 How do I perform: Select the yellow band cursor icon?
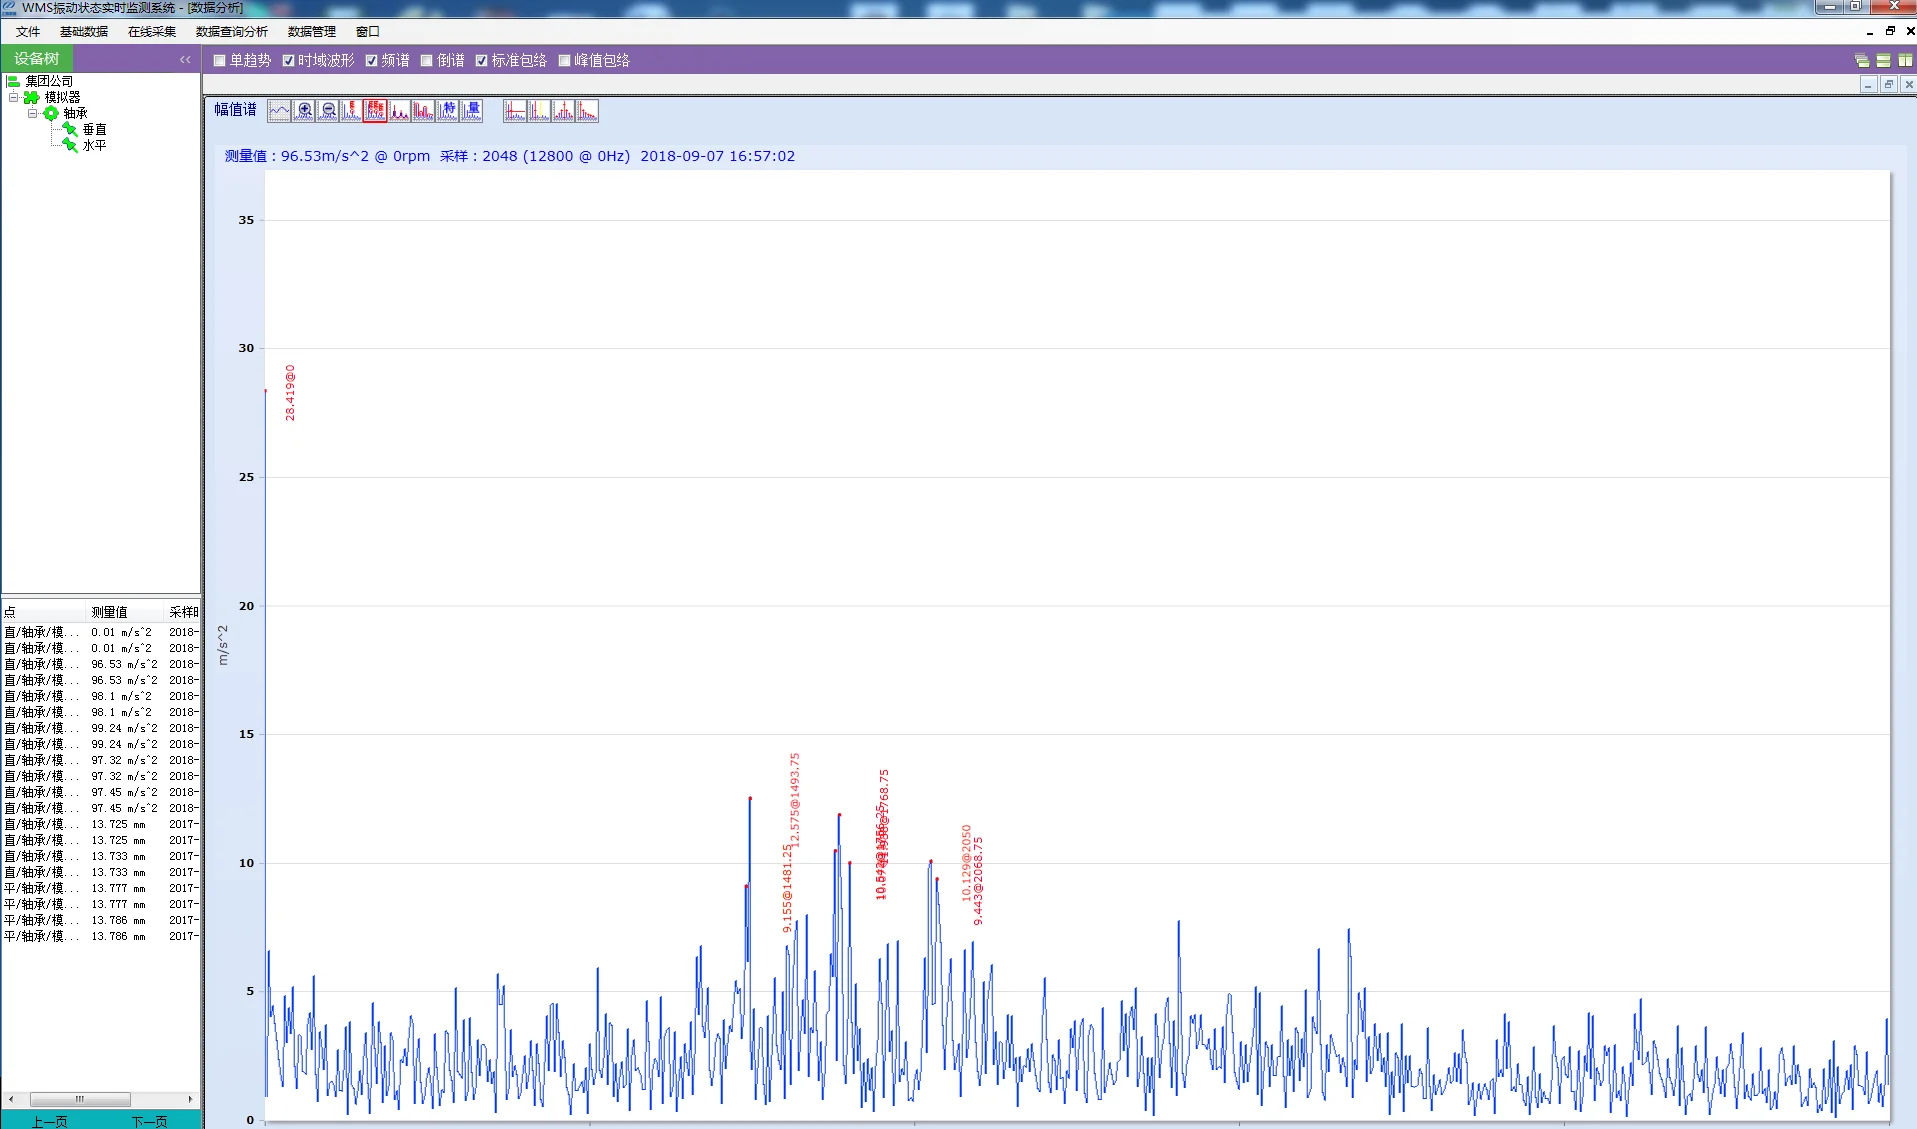(x=540, y=111)
